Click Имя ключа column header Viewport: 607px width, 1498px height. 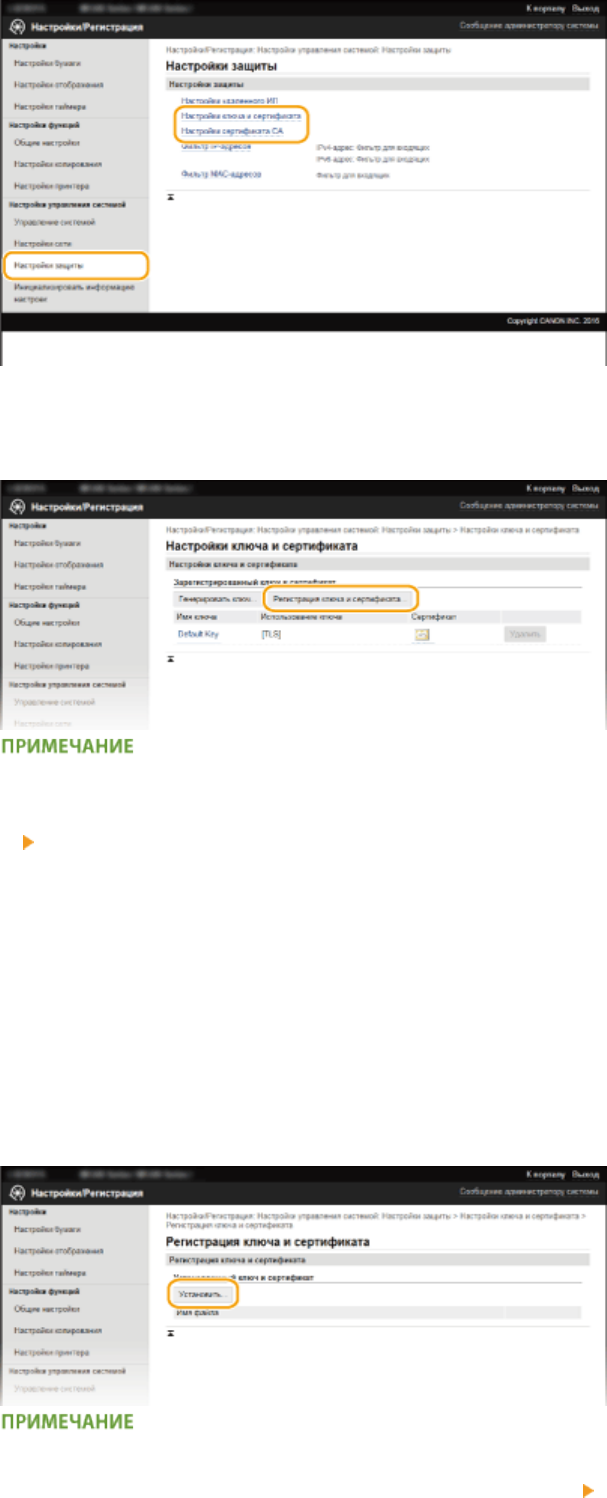click(198, 617)
